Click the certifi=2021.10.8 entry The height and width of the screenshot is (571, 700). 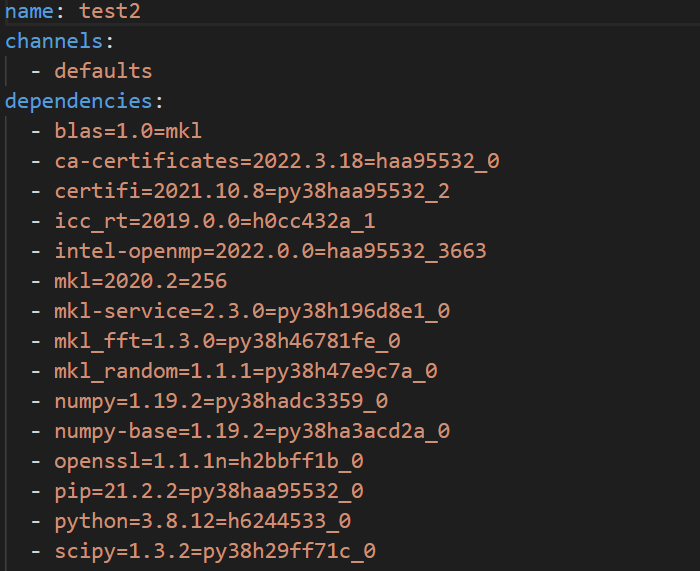252,191
